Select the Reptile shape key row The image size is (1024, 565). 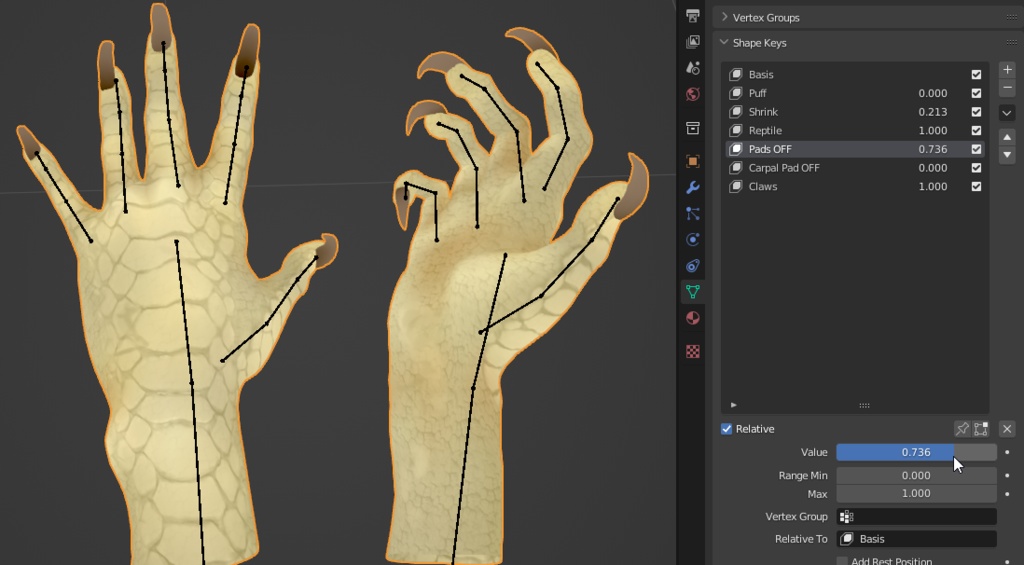856,131
